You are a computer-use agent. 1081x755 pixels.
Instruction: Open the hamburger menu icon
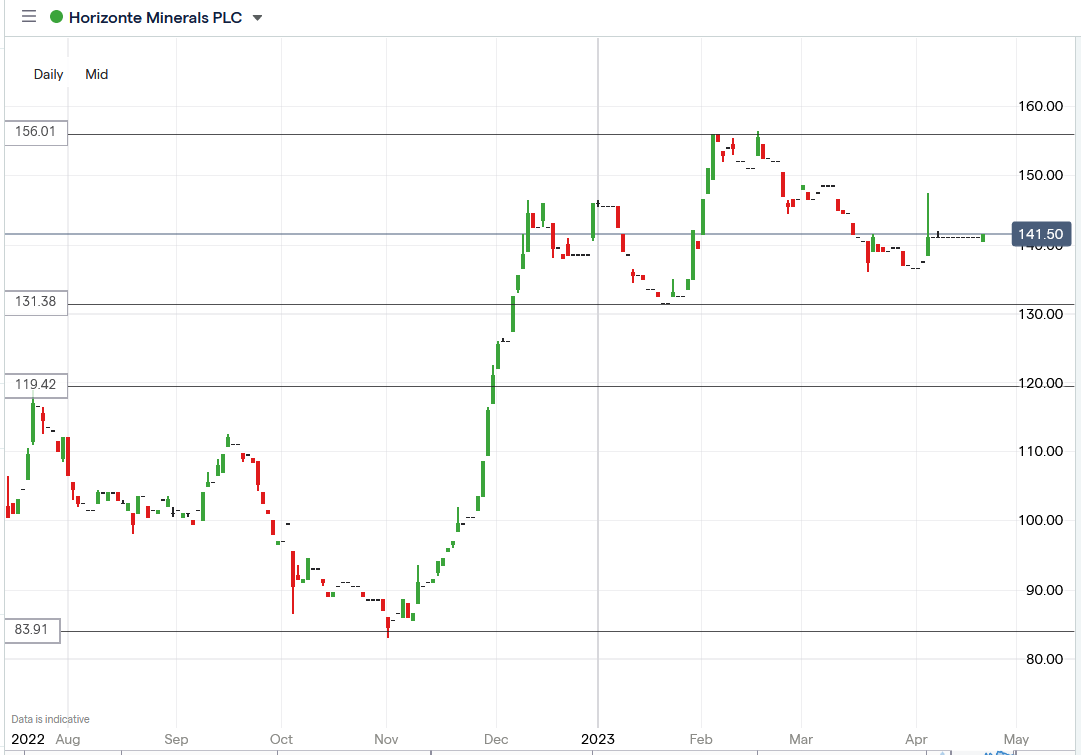pyautogui.click(x=29, y=17)
